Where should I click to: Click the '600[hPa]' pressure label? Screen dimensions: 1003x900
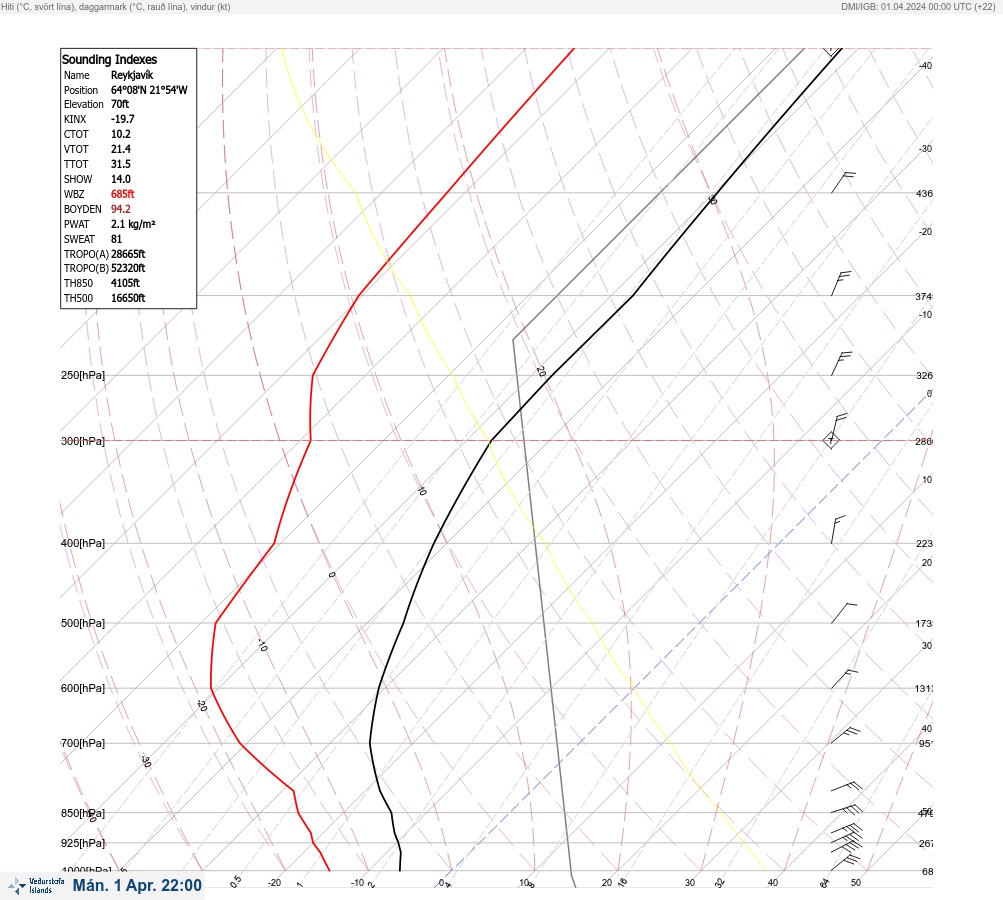pyautogui.click(x=83, y=688)
